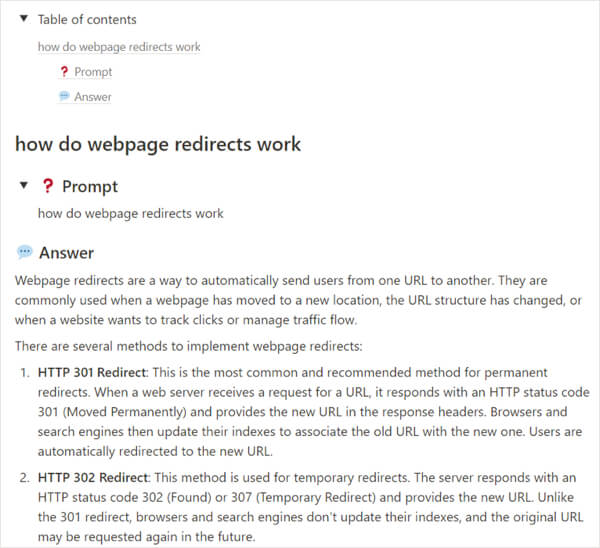
Task: Jump to Answer via table of contents link
Action: point(93,97)
